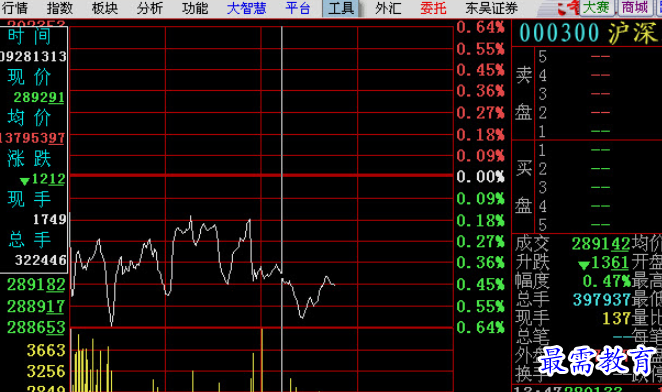Click the 大赛 button
The height and width of the screenshot is (392, 662).
pos(596,7)
